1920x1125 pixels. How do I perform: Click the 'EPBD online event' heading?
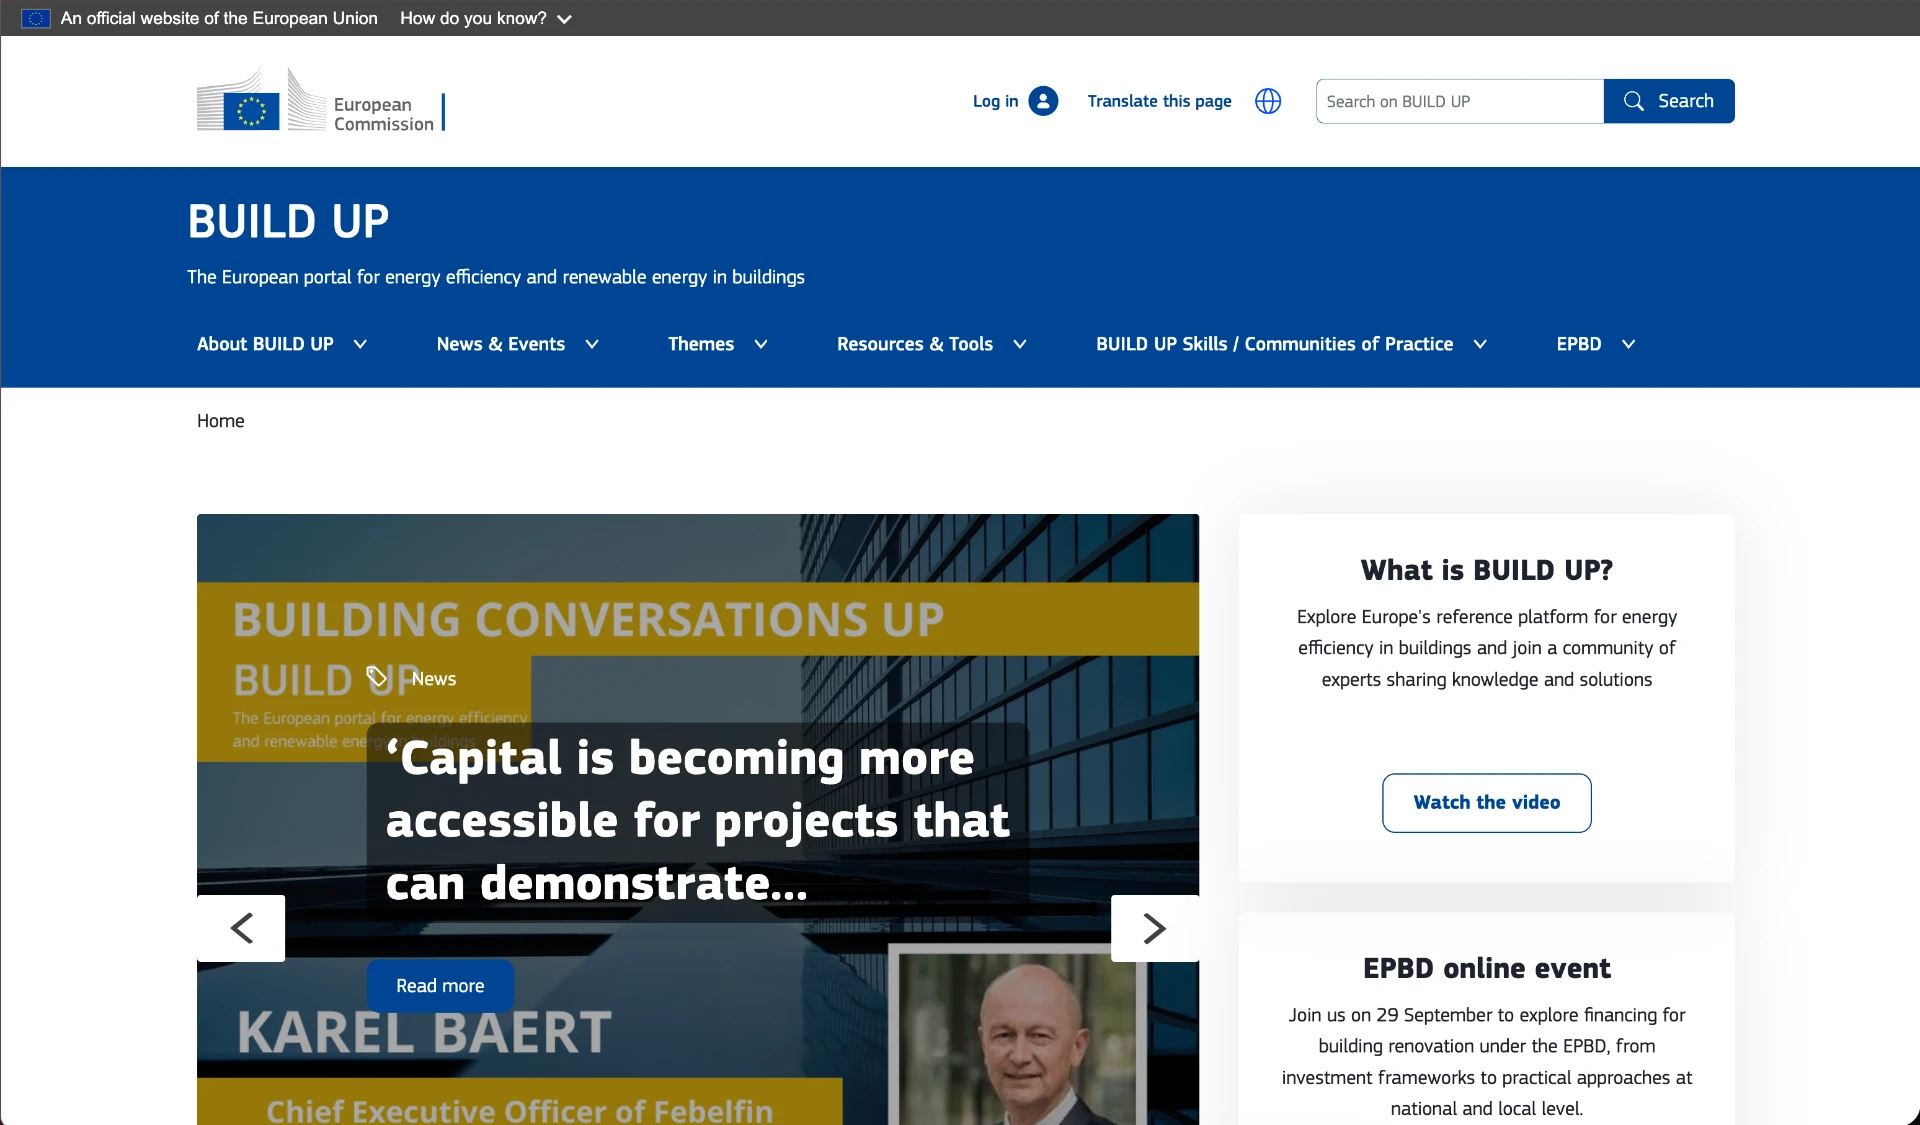[1487, 968]
